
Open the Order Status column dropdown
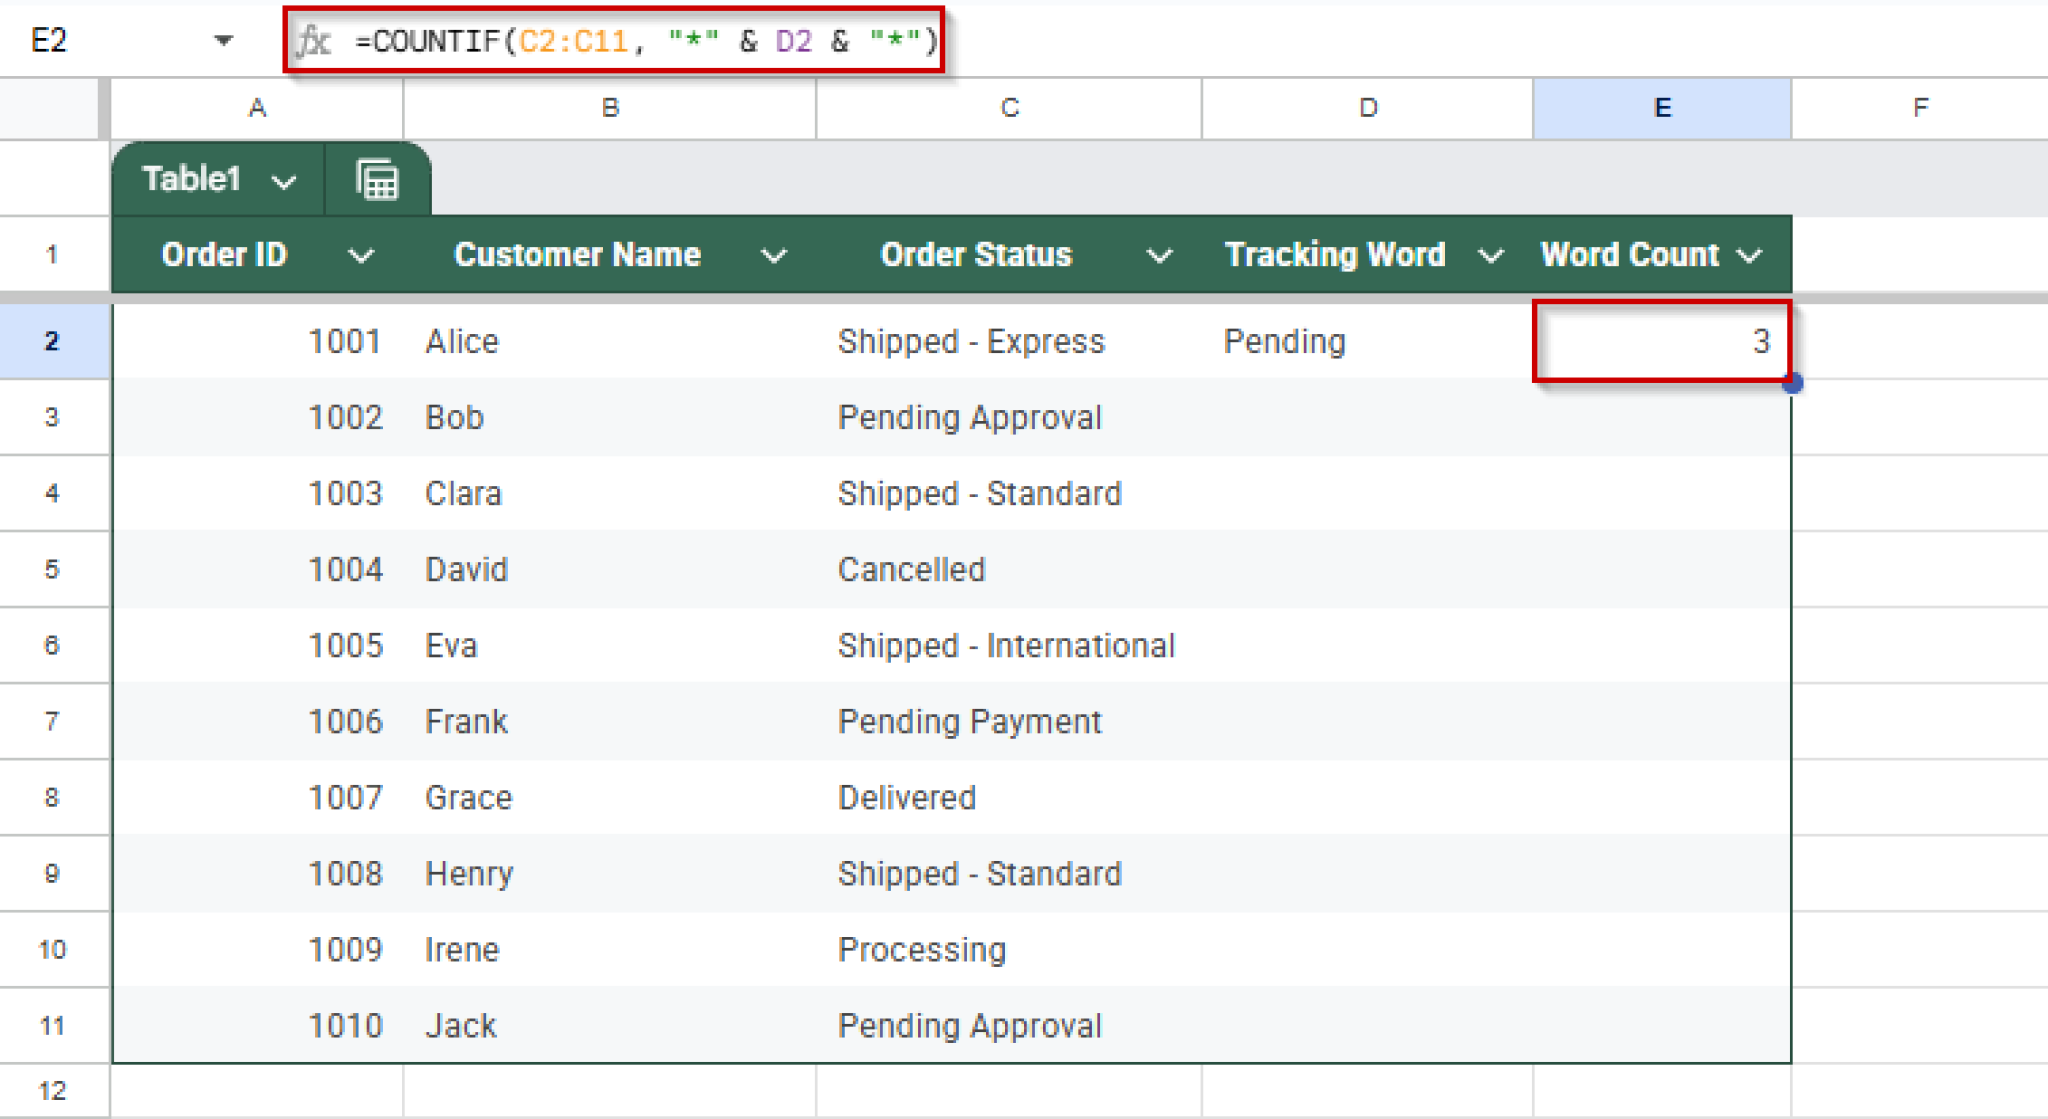coord(1159,255)
